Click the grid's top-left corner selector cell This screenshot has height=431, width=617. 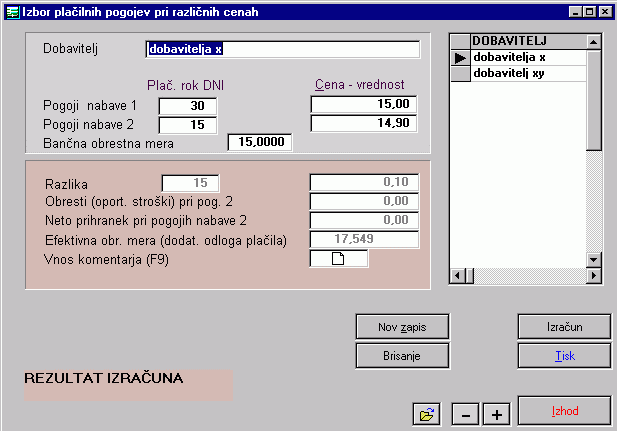(460, 41)
